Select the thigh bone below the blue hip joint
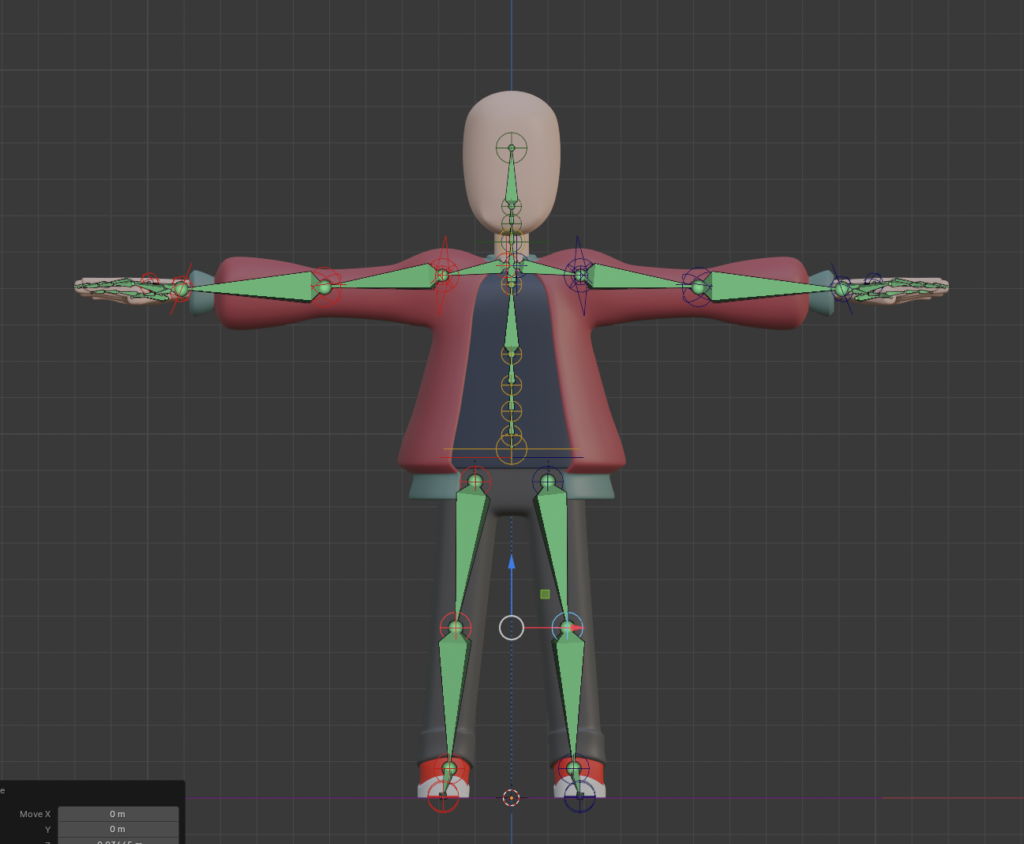This screenshot has height=844, width=1024. click(x=554, y=545)
